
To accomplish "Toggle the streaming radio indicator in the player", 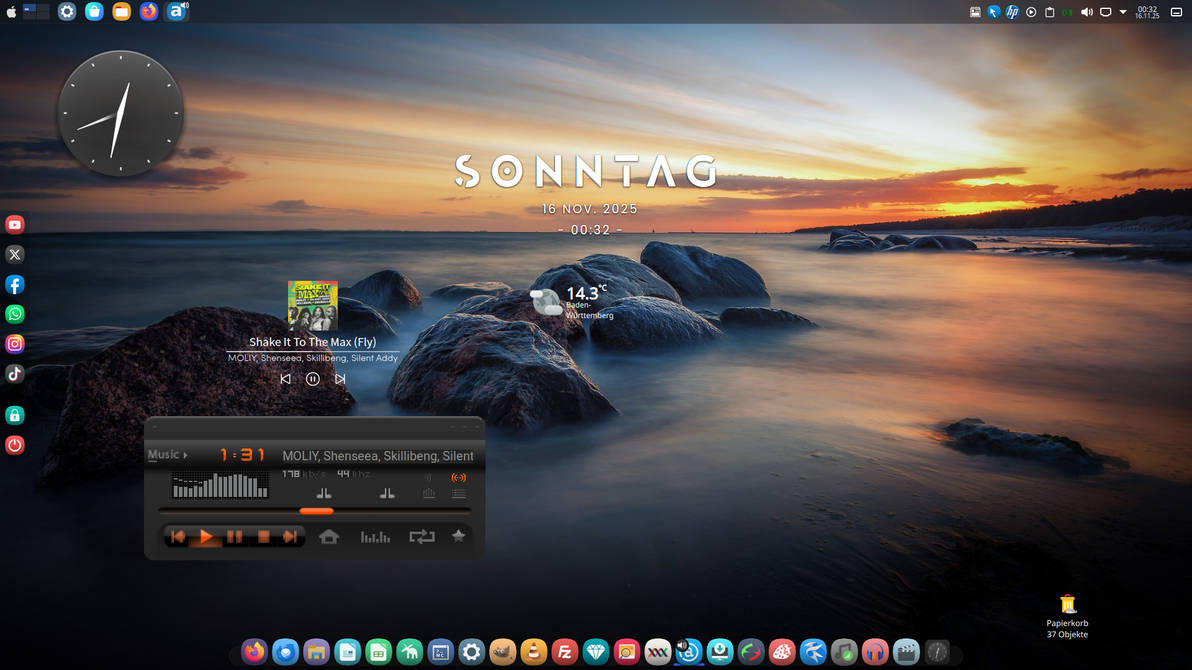I will pos(458,477).
